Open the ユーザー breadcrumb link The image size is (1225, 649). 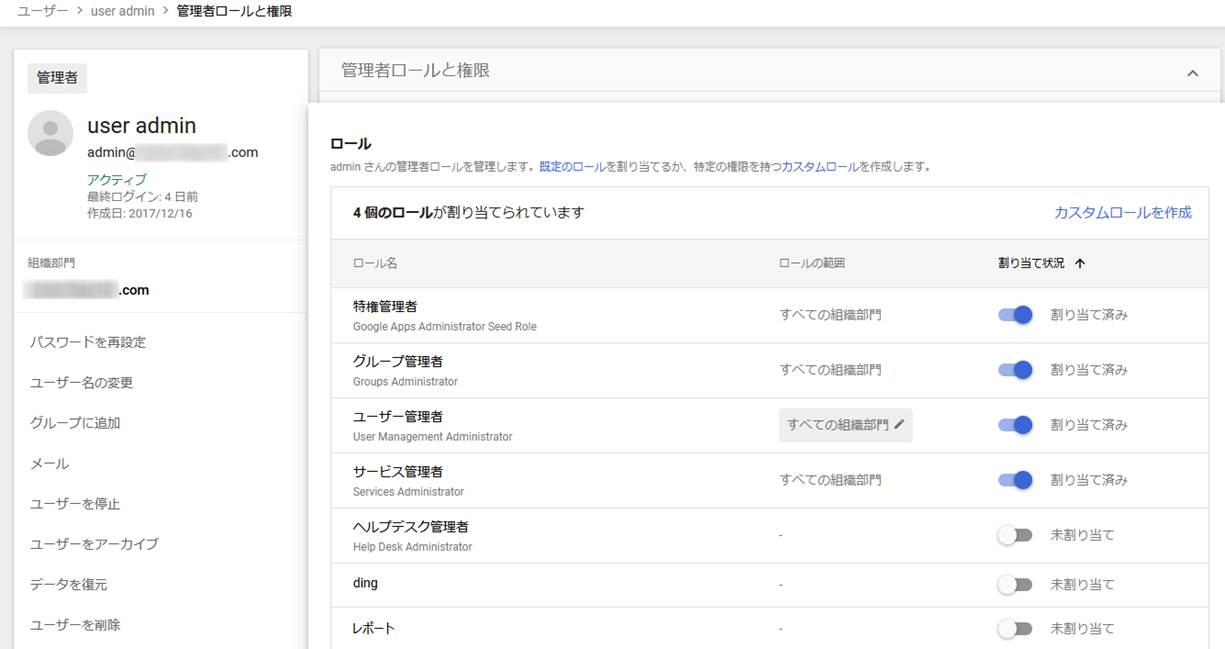click(x=43, y=11)
